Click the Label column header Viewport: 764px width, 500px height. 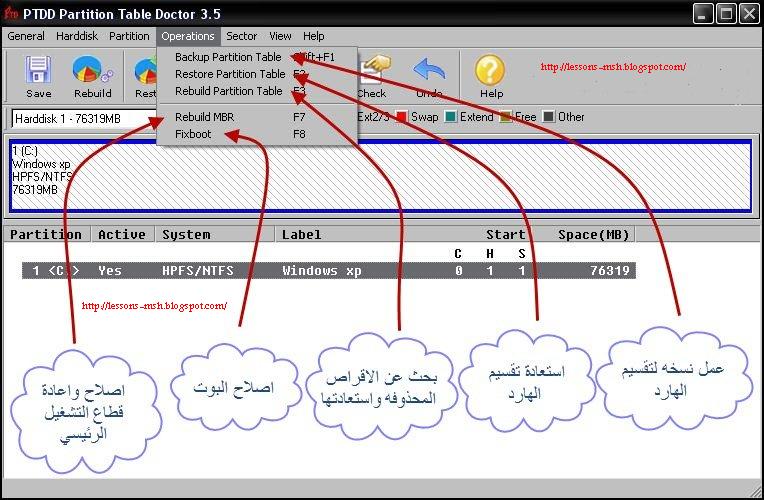click(302, 234)
